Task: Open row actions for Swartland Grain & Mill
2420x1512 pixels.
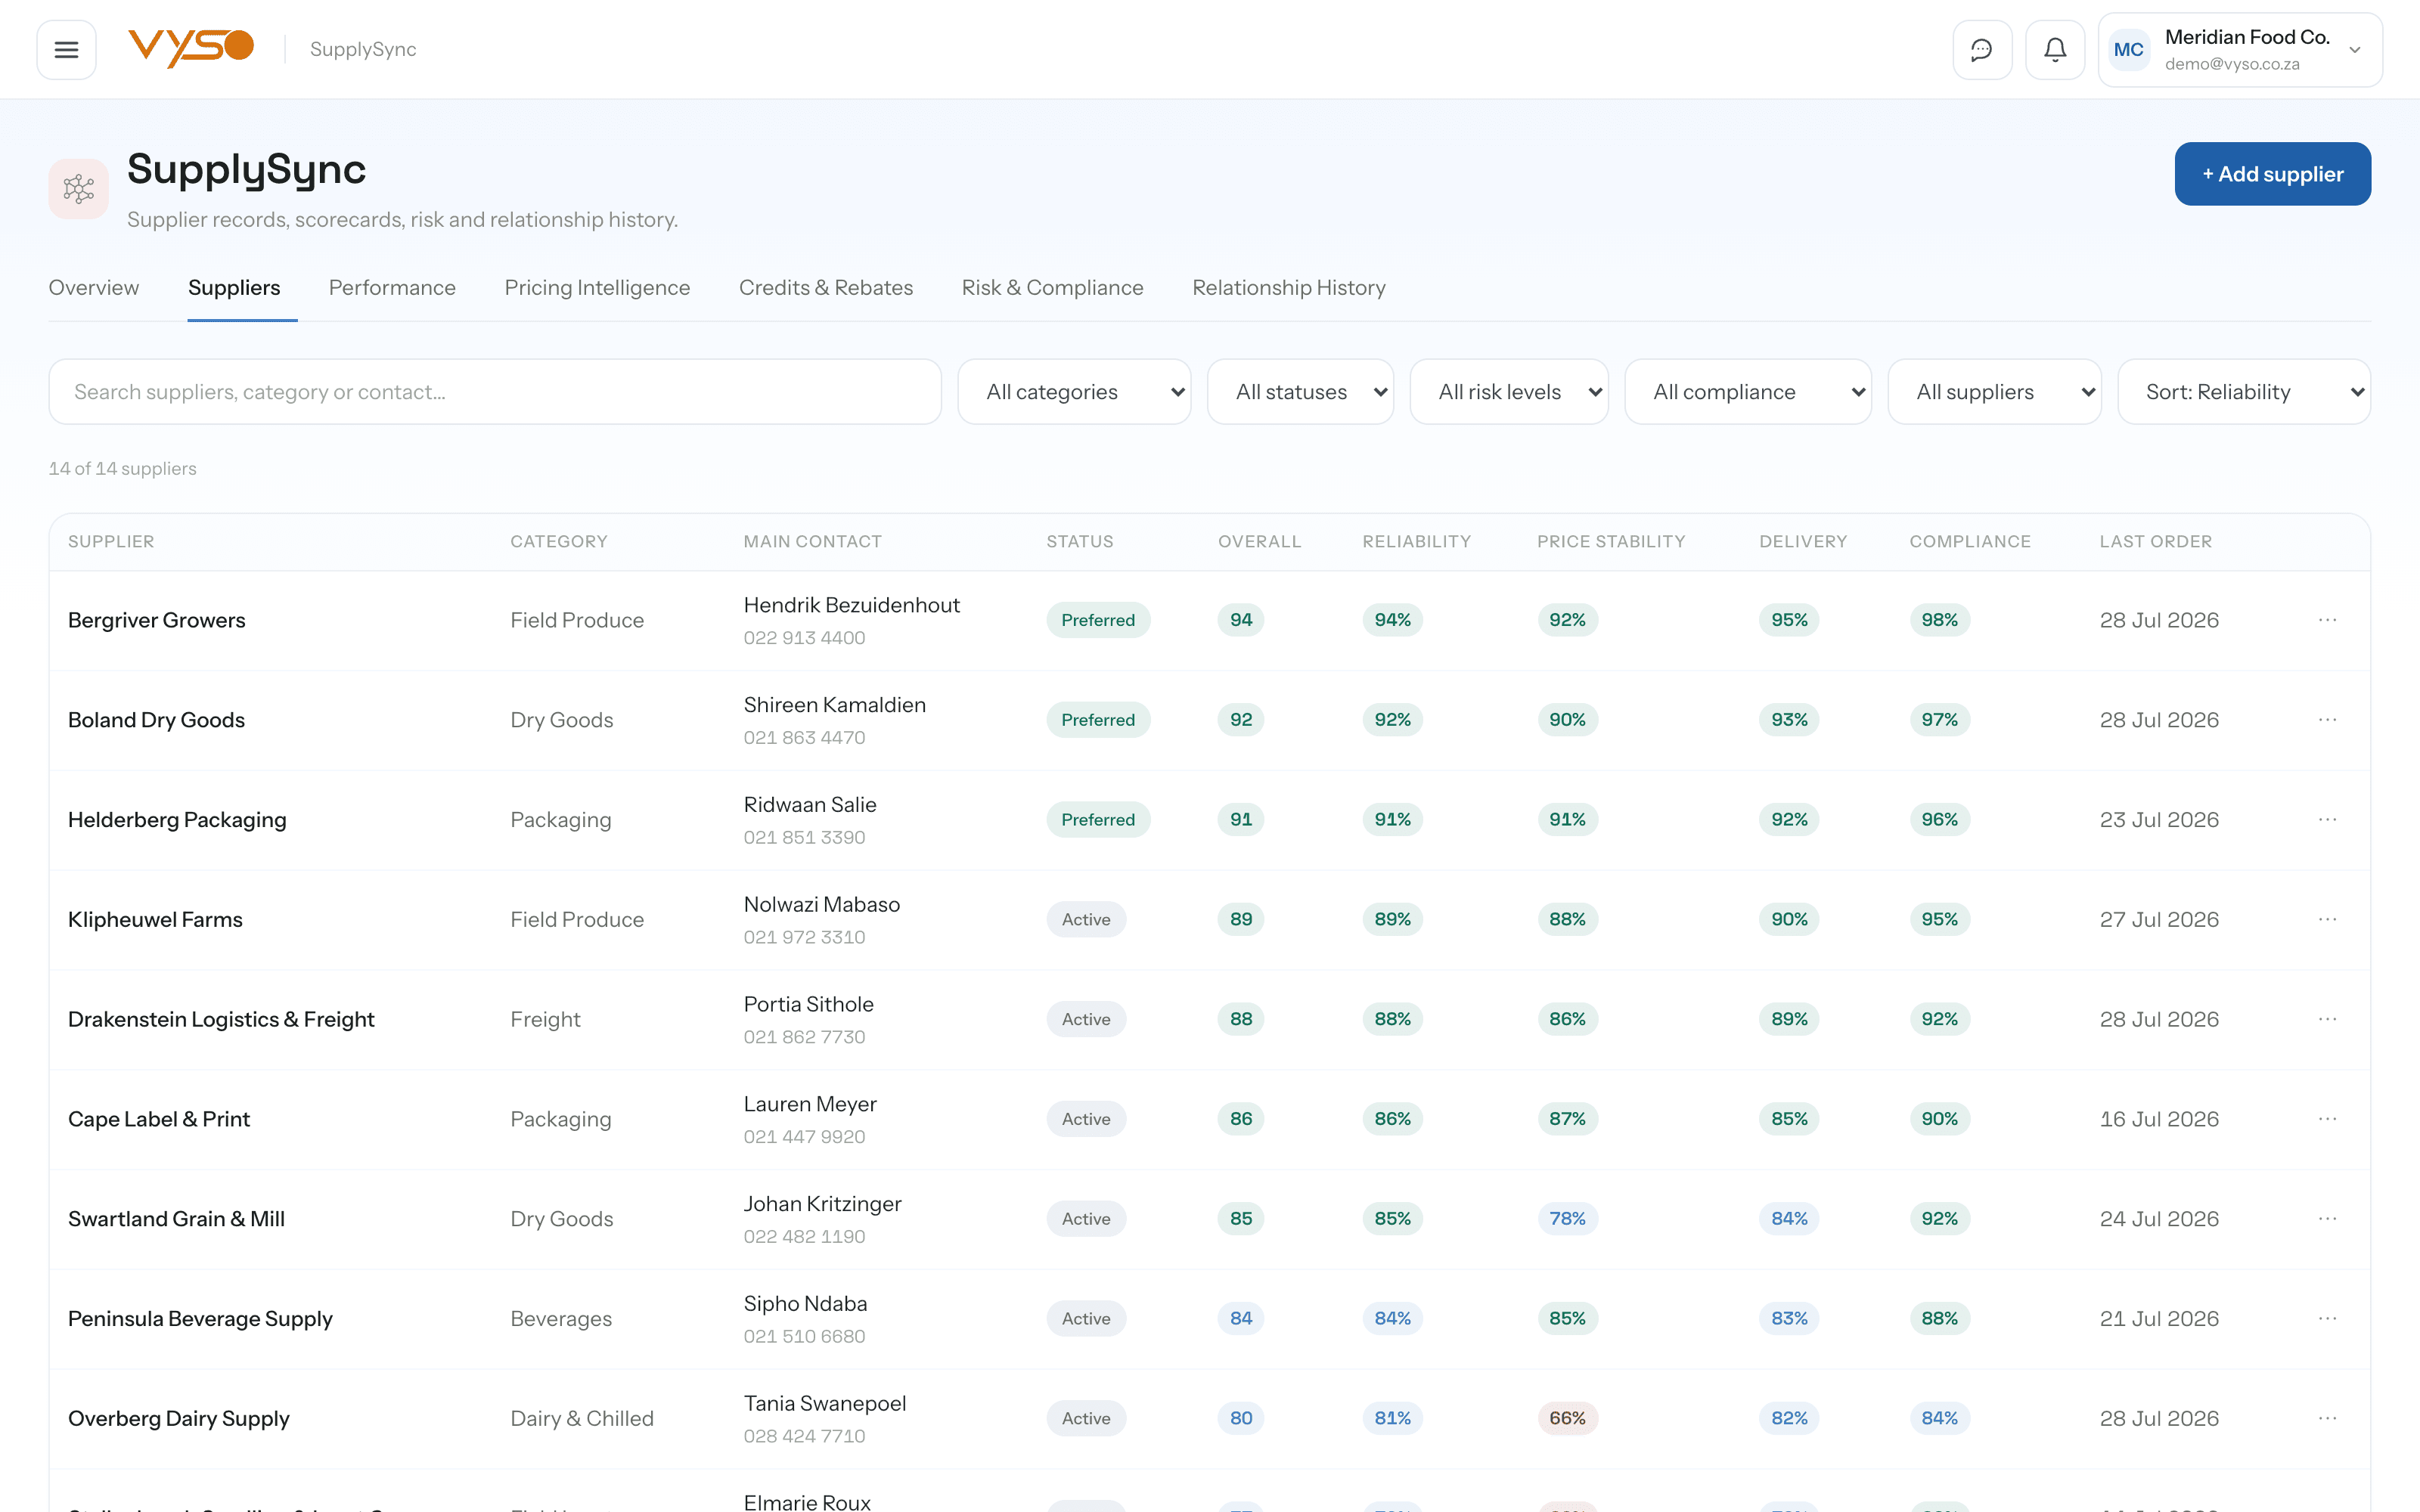Action: 2327,1219
